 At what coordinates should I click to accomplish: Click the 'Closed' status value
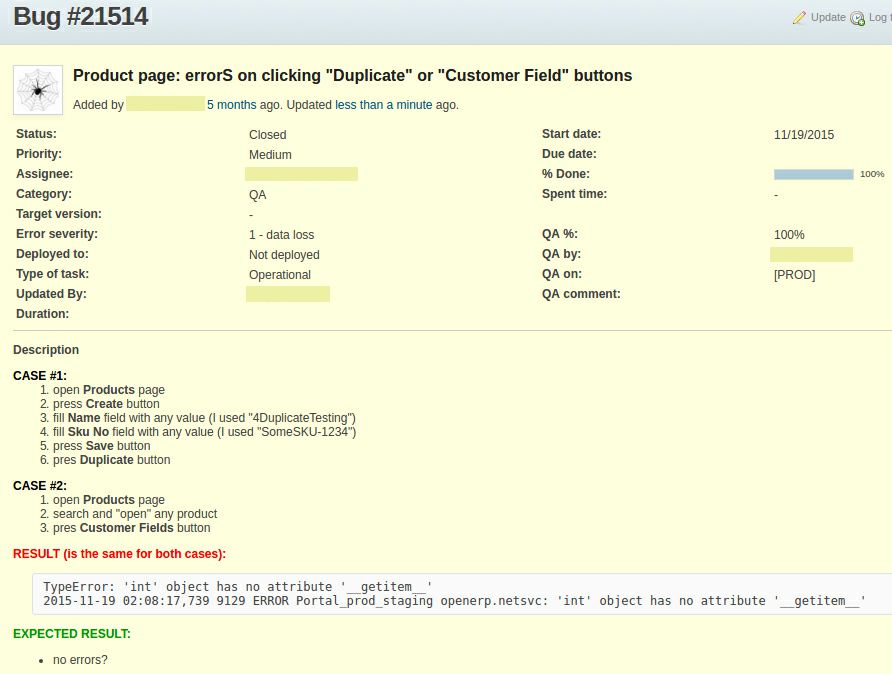[267, 135]
